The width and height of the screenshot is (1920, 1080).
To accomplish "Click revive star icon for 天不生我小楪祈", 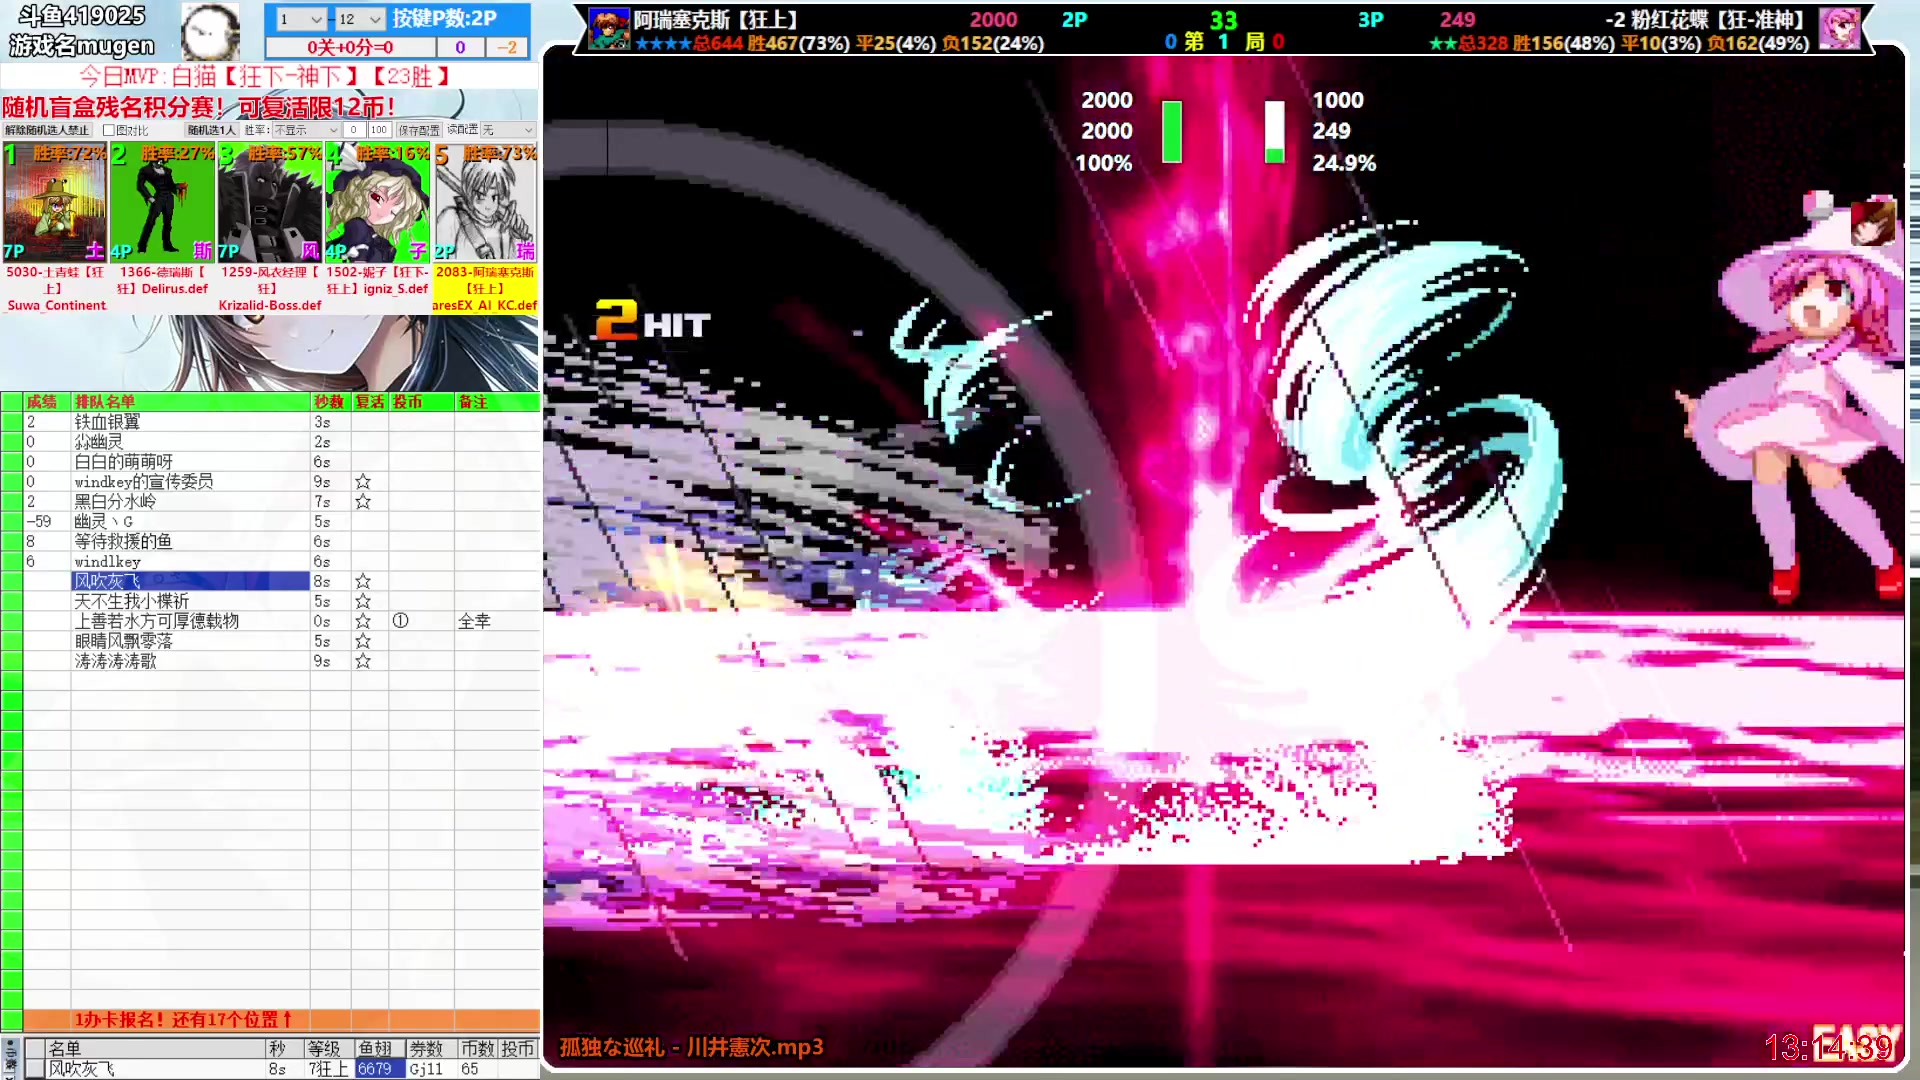I will tap(363, 602).
